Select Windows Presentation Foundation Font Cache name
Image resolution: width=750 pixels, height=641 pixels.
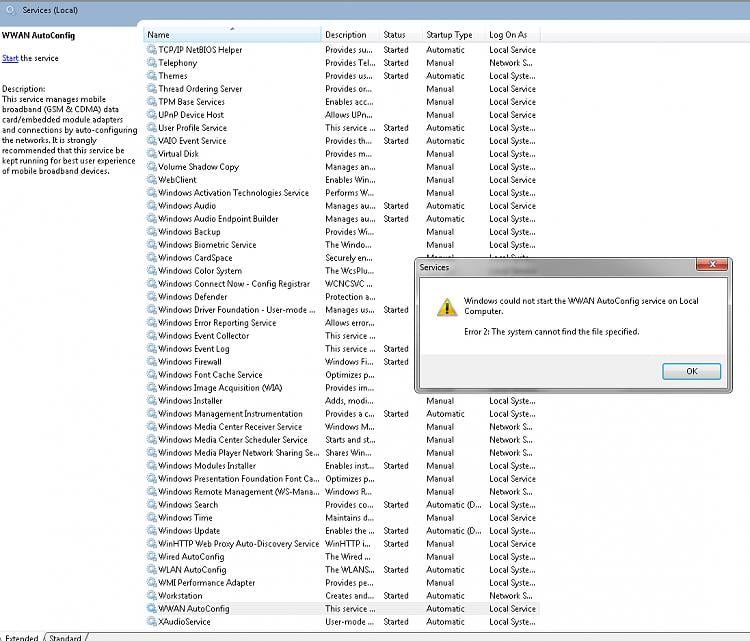pyautogui.click(x=239, y=479)
